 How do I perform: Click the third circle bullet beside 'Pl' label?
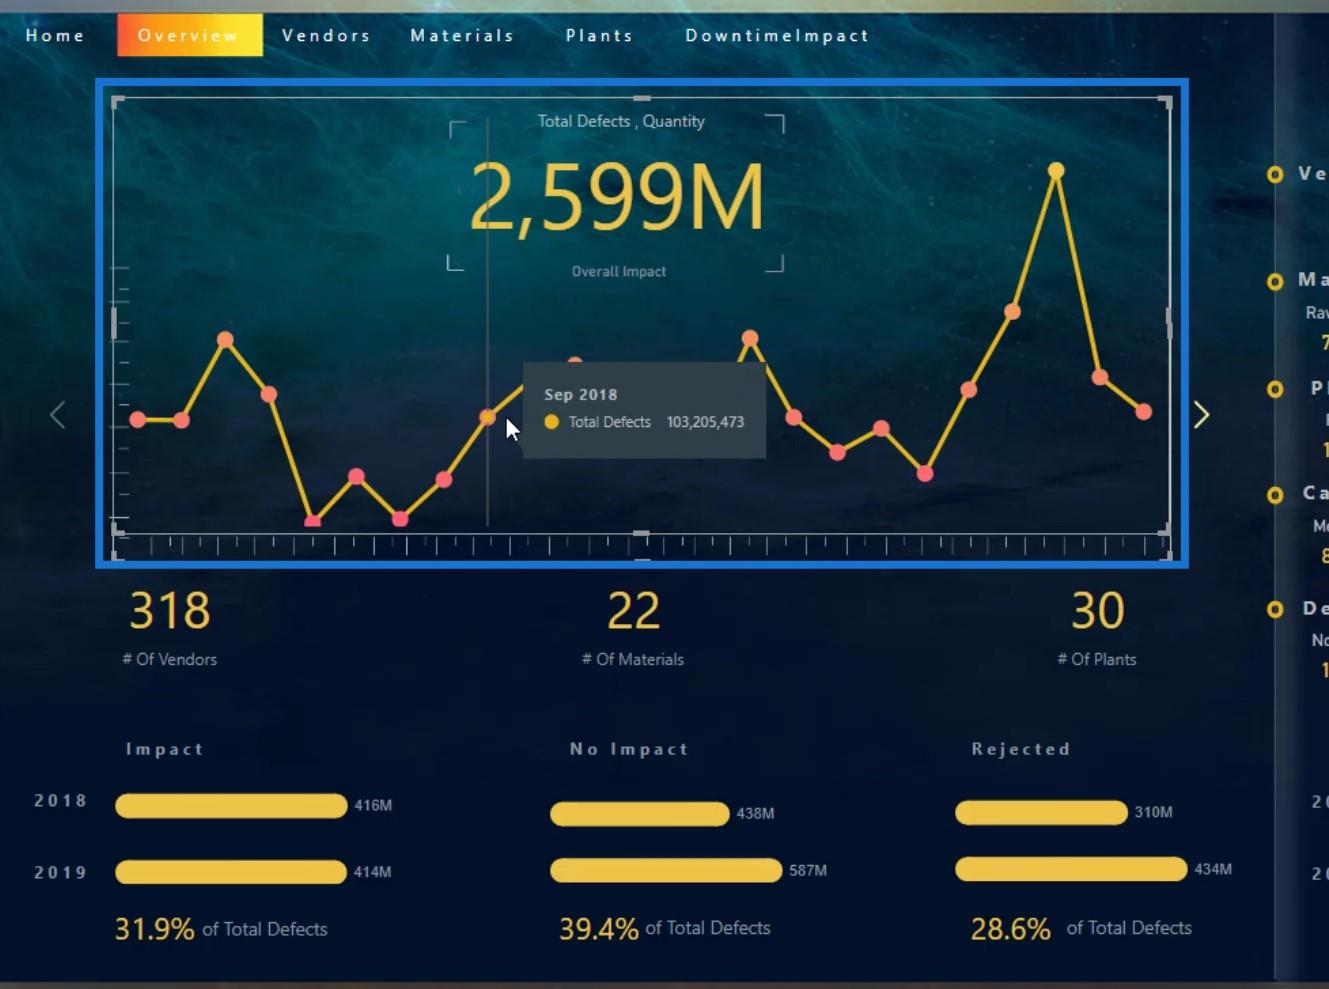point(1275,389)
